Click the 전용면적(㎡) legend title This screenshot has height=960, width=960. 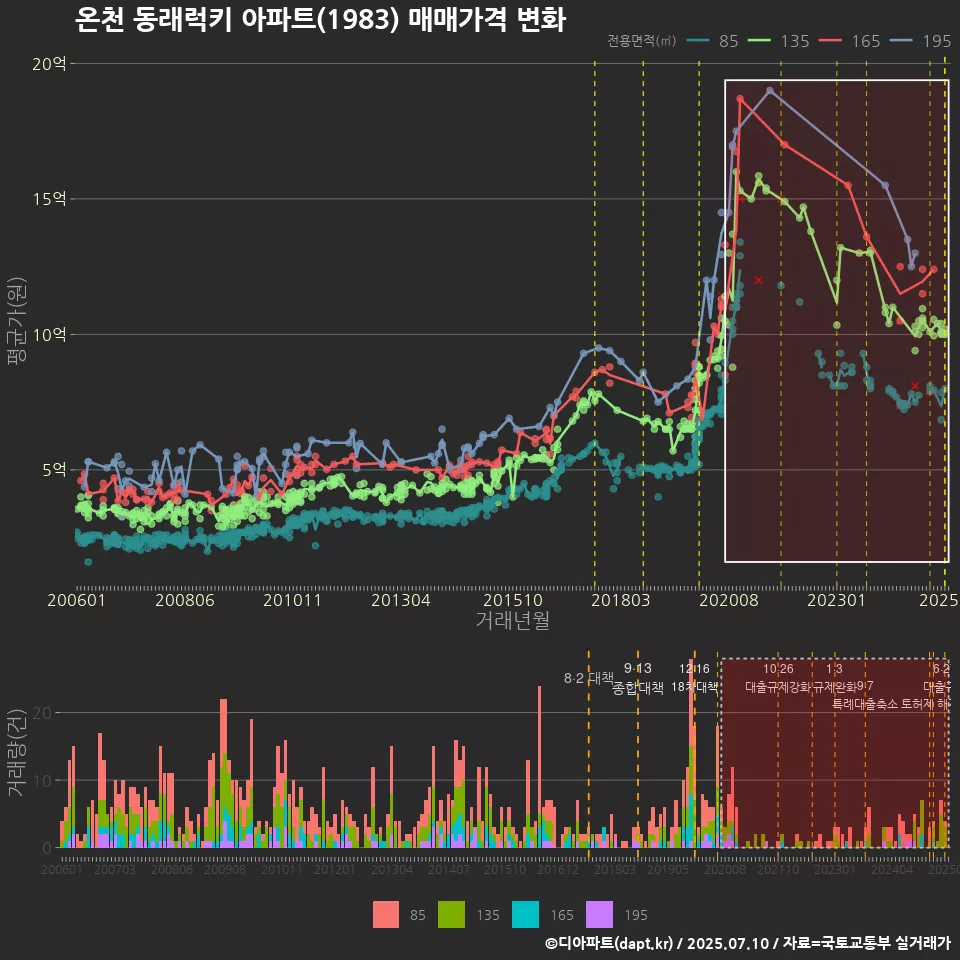click(642, 41)
